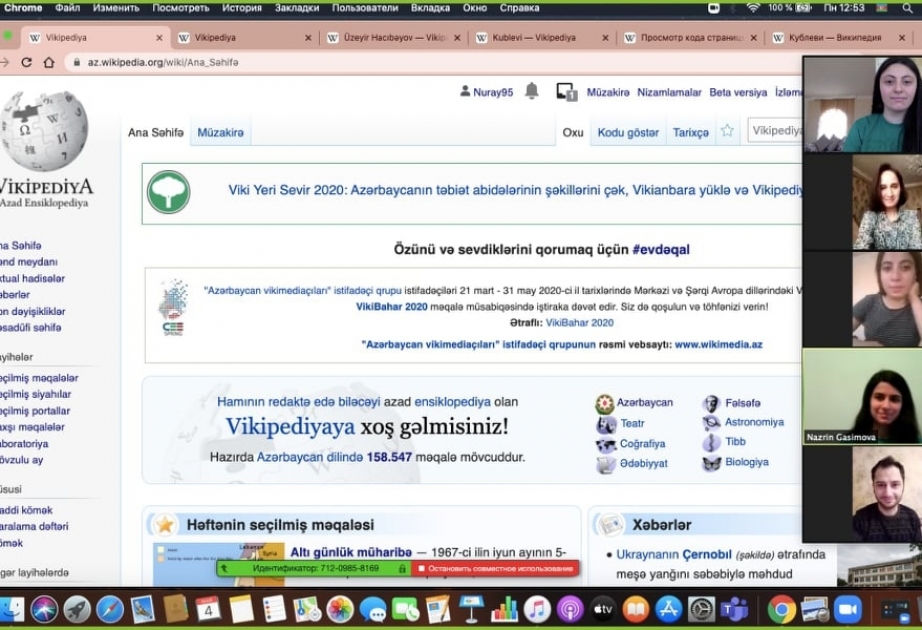Click the Ədəbiyyat portal icon
Image resolution: width=922 pixels, height=630 pixels.
pyautogui.click(x=606, y=465)
